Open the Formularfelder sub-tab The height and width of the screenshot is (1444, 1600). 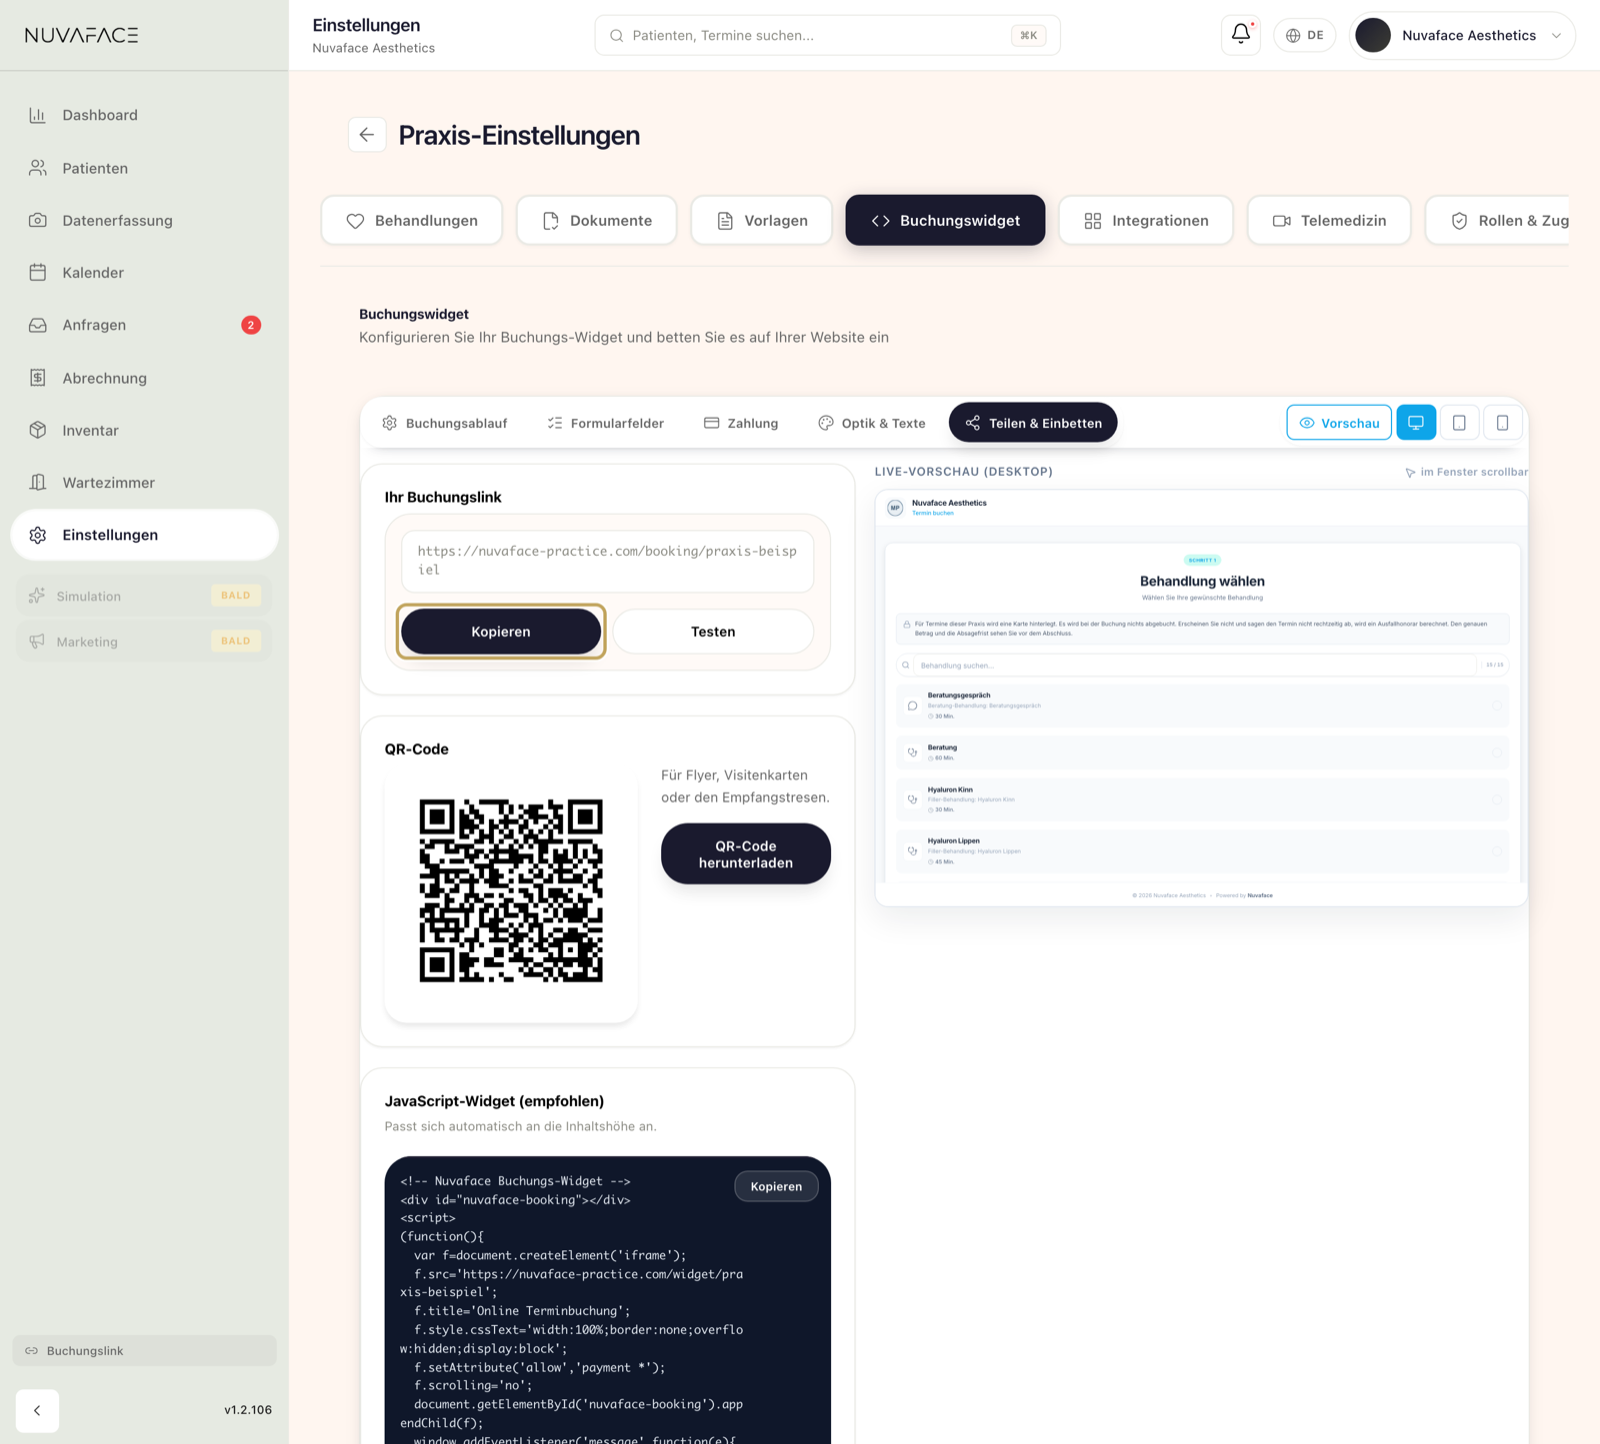[605, 423]
